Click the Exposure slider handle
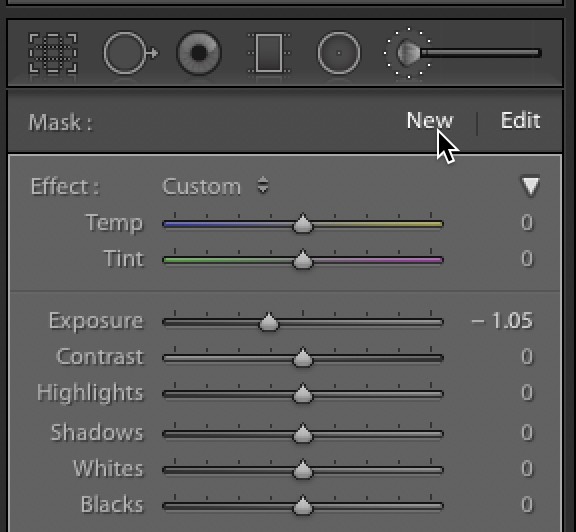 (269, 321)
